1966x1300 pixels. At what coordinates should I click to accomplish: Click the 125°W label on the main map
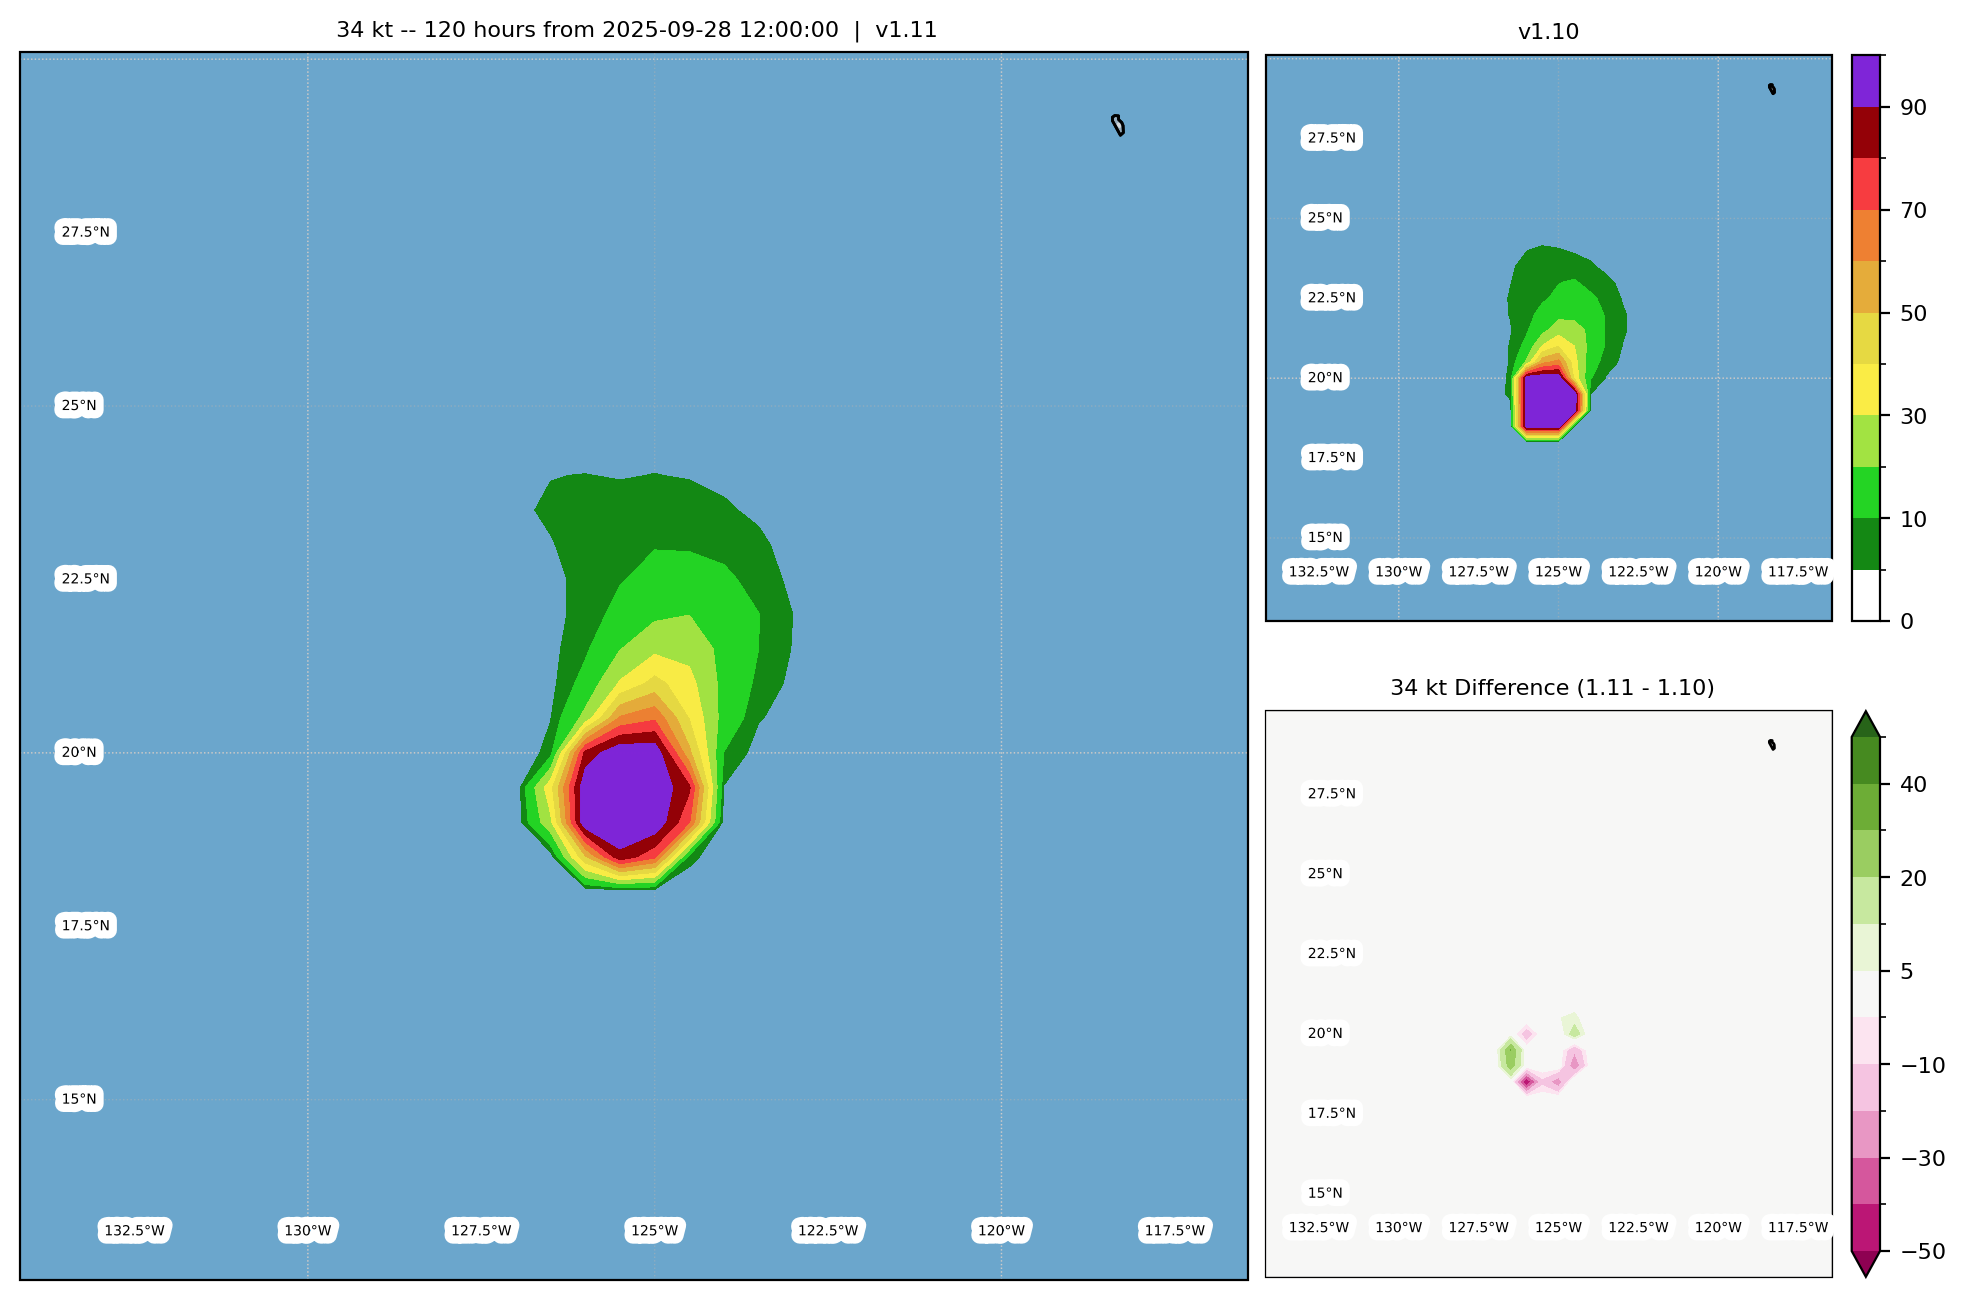655,1230
